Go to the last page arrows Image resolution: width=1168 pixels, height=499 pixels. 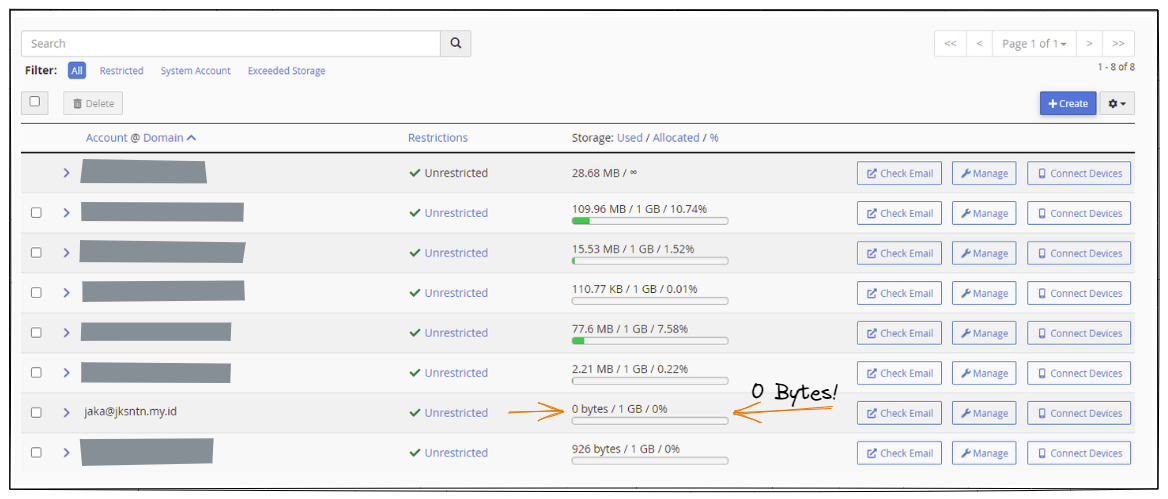coord(1118,44)
